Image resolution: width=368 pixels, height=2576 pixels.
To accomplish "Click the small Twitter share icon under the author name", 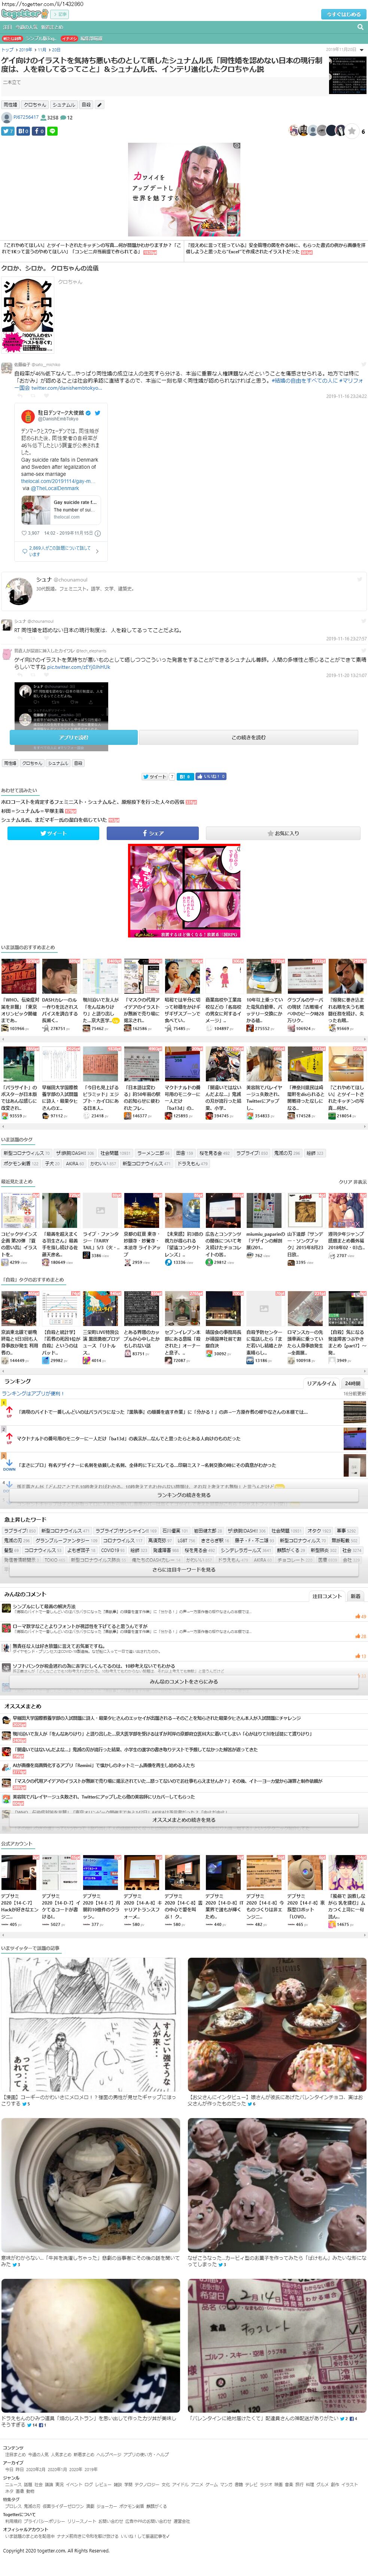I will (x=7, y=131).
